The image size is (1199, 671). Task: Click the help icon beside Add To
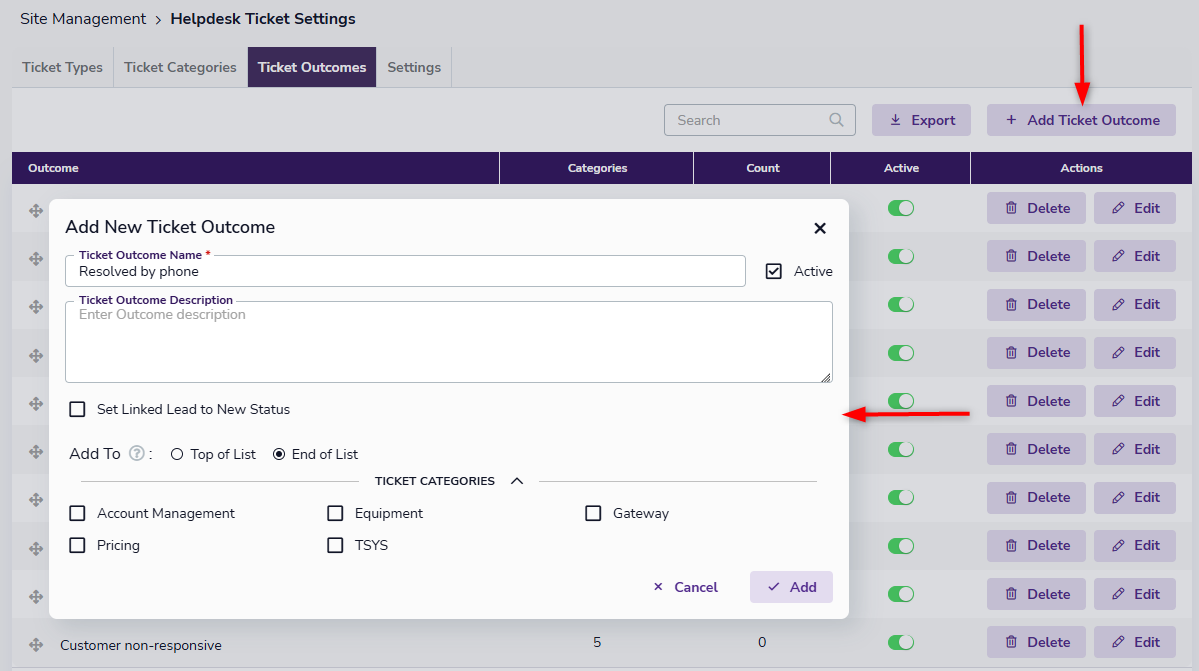pyautogui.click(x=137, y=454)
